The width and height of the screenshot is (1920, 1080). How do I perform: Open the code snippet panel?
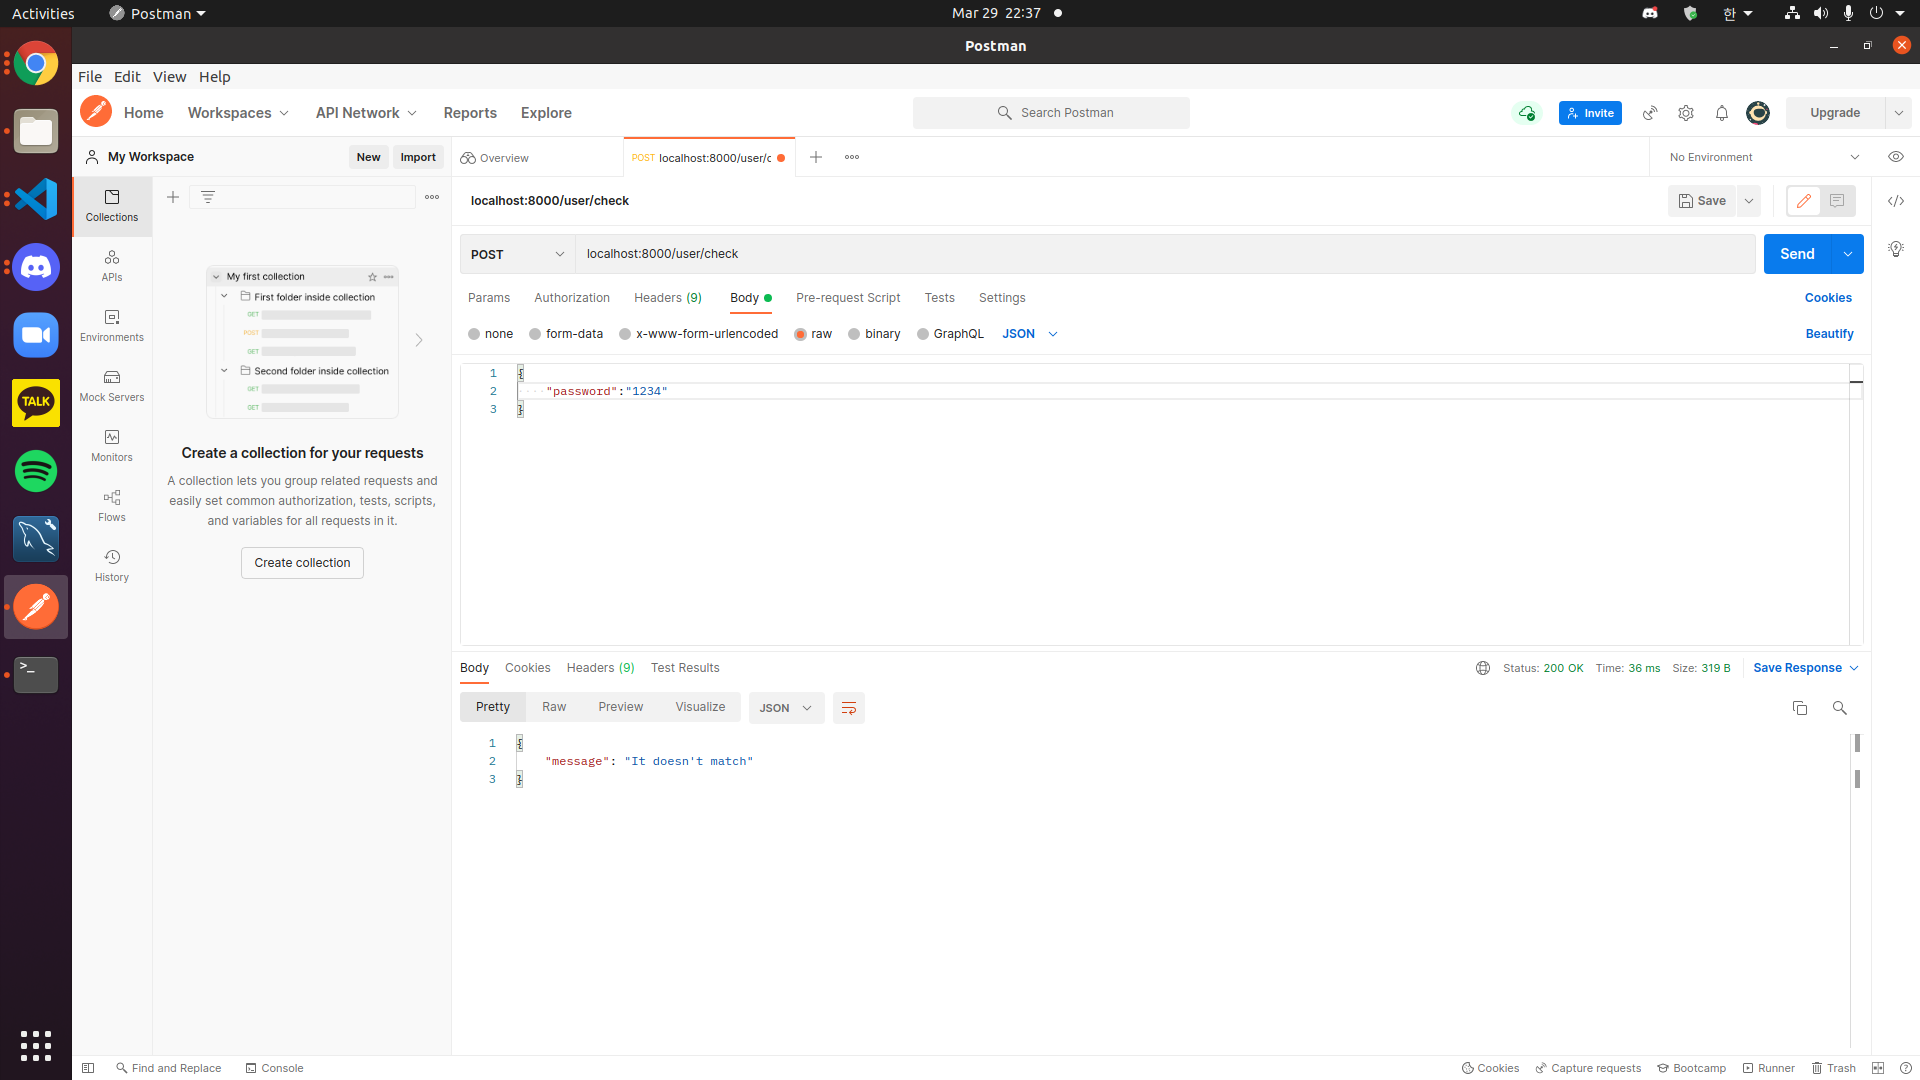1896,201
